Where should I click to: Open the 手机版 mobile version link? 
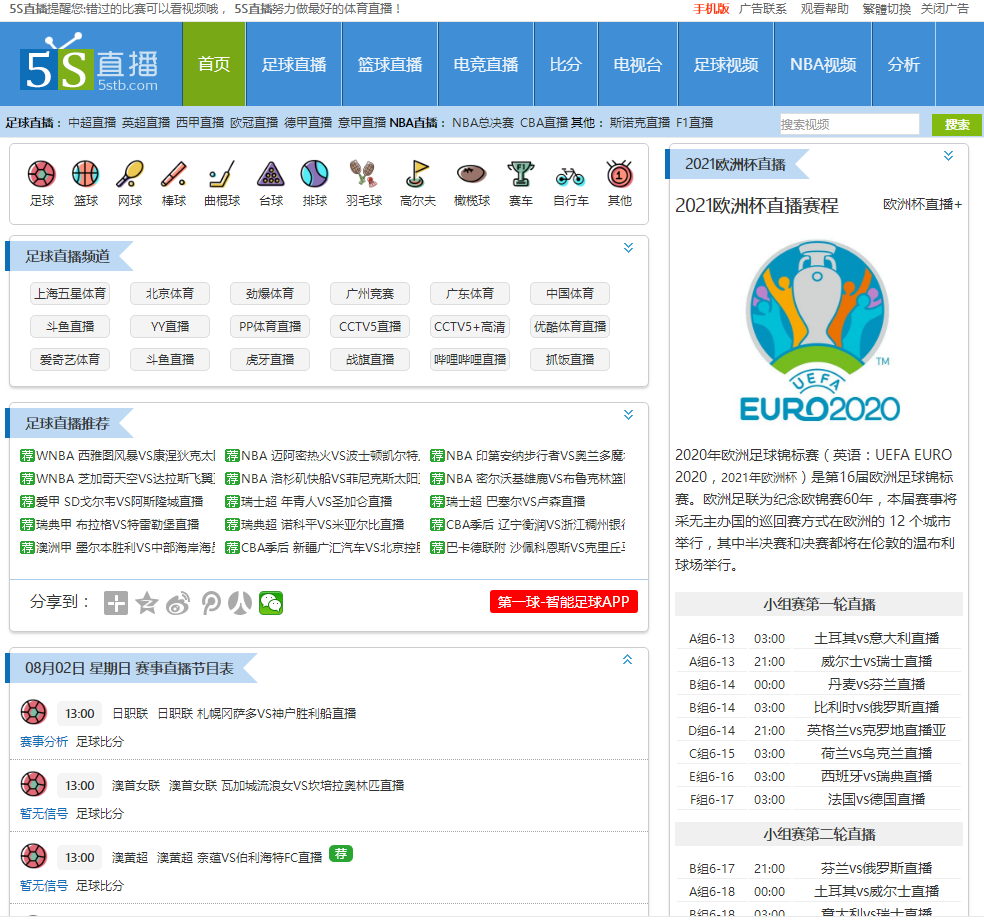pyautogui.click(x=711, y=9)
